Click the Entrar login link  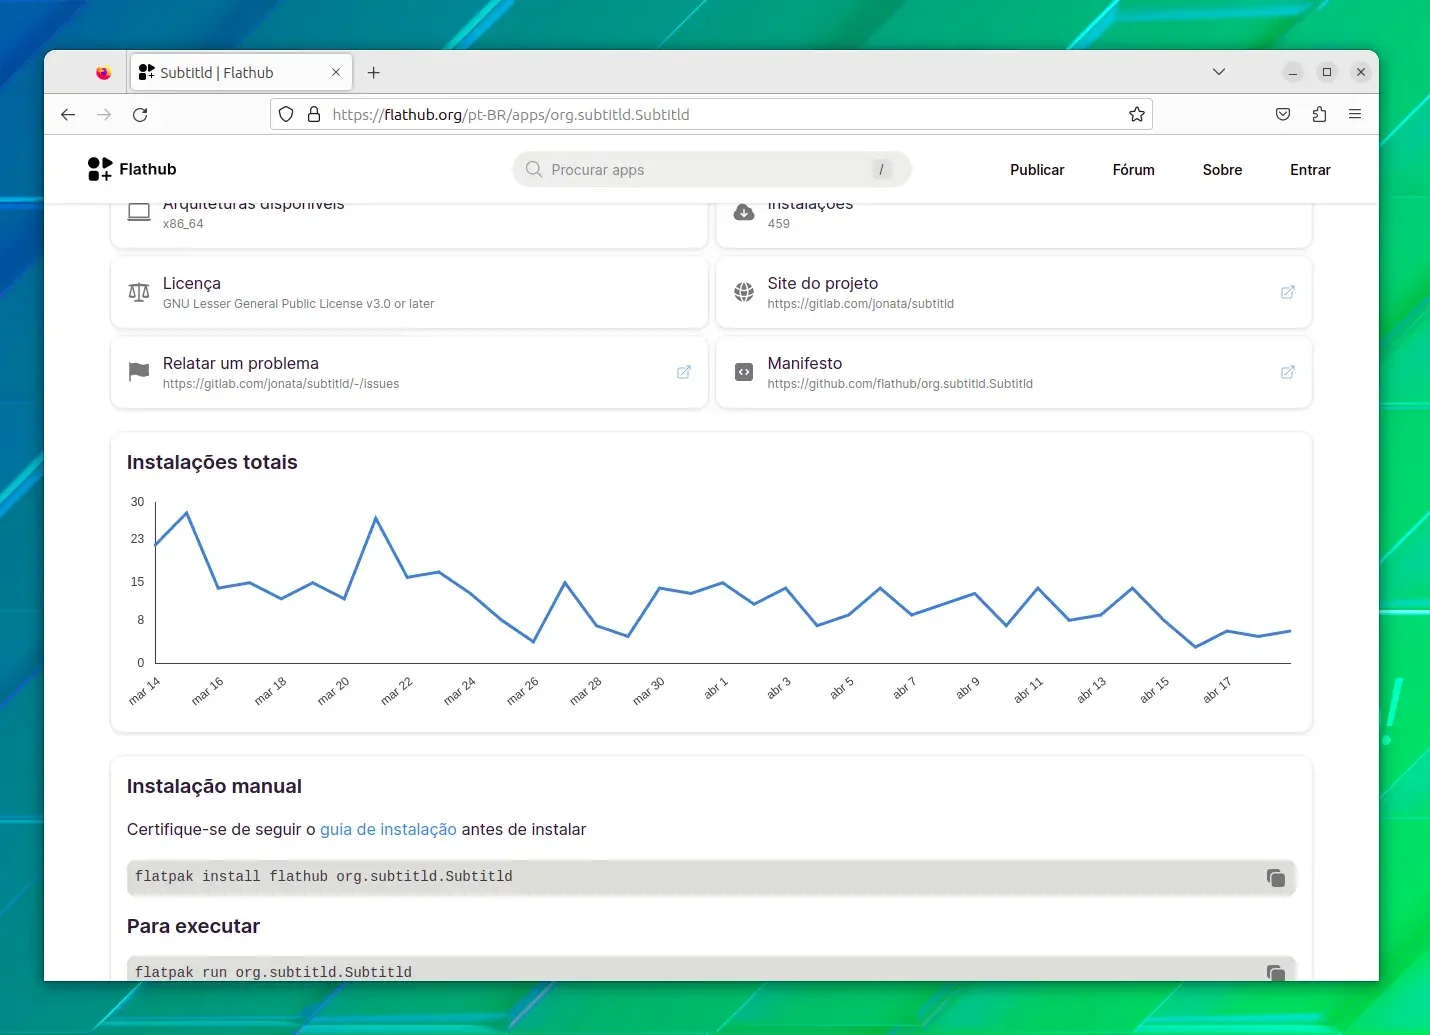click(x=1310, y=170)
